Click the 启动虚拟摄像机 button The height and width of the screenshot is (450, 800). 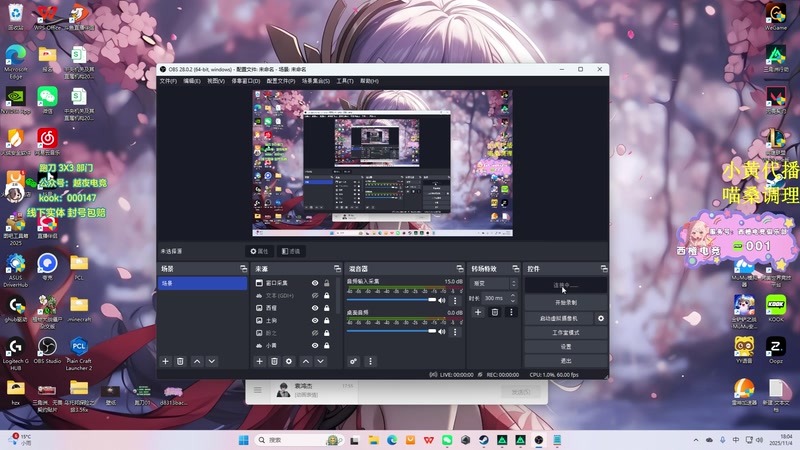coord(559,318)
